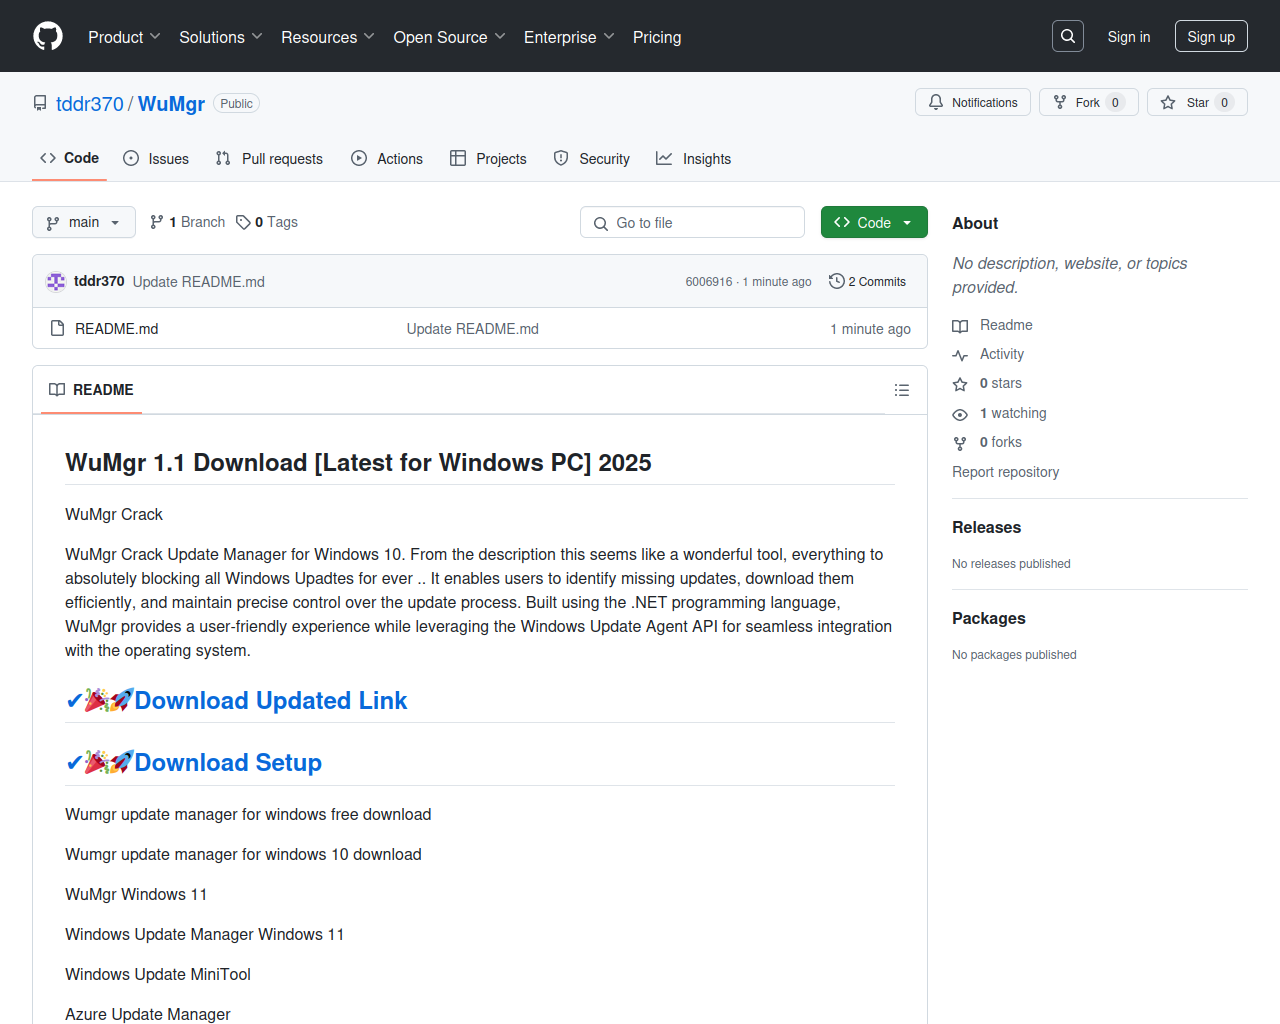
Task: Open the Insights tab
Action: click(694, 158)
